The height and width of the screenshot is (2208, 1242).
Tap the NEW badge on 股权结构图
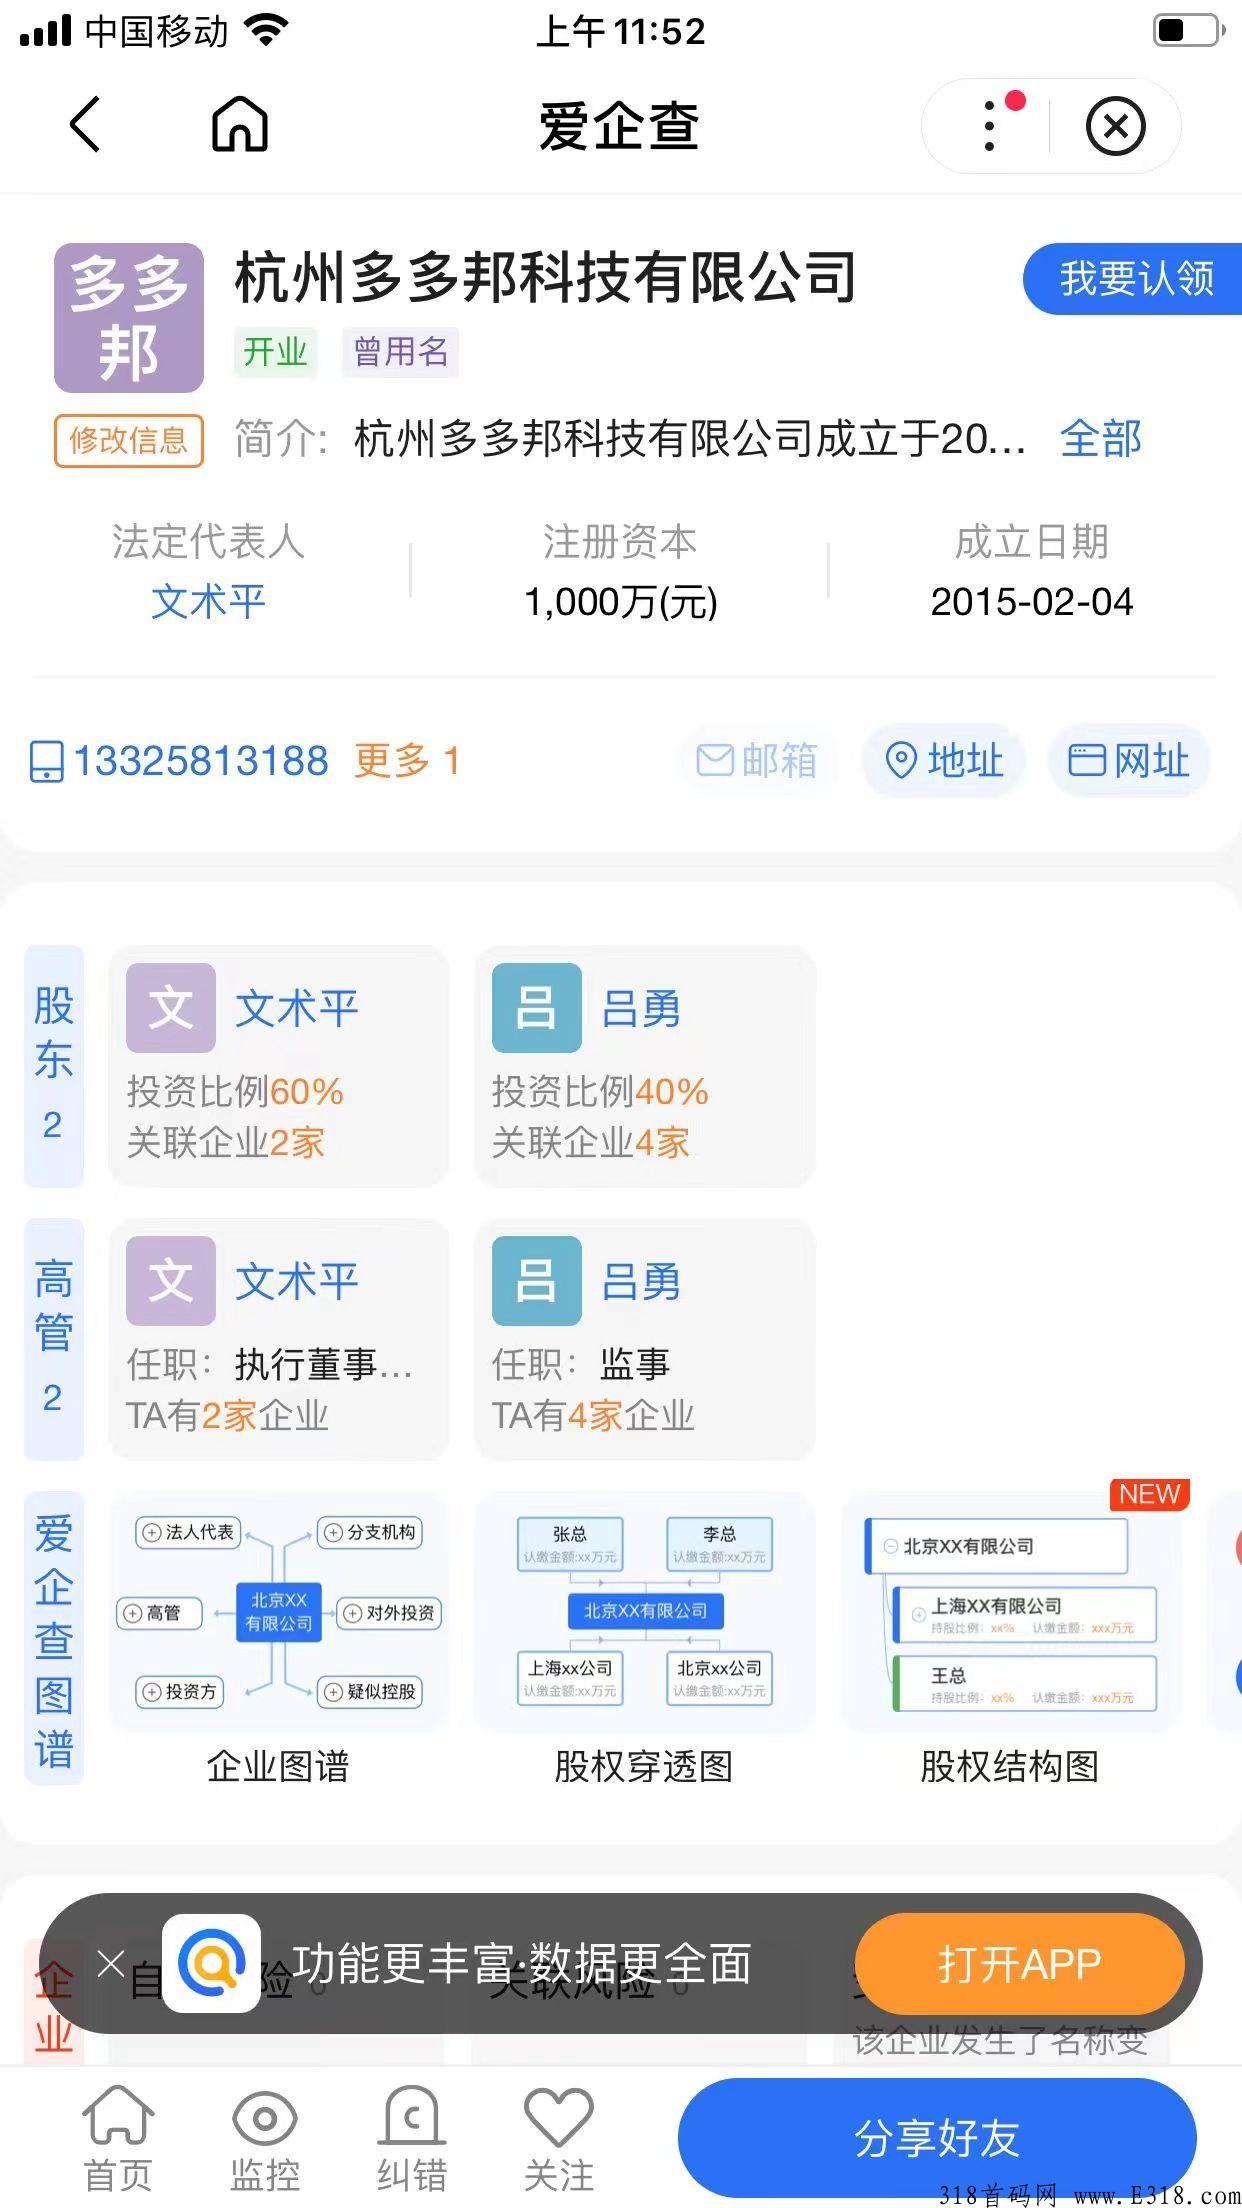pos(1149,1494)
